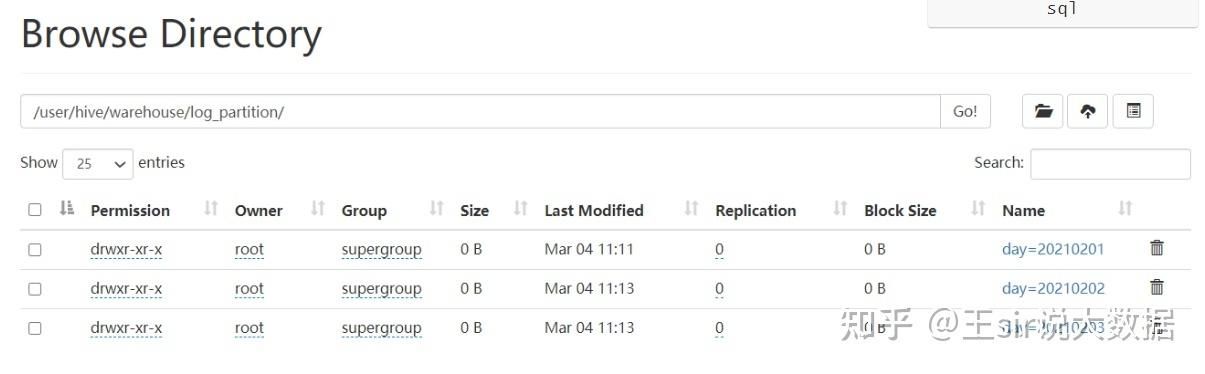Check the day=20210201 row checkbox
Screen dimensions: 1205x374
[x=35, y=250]
